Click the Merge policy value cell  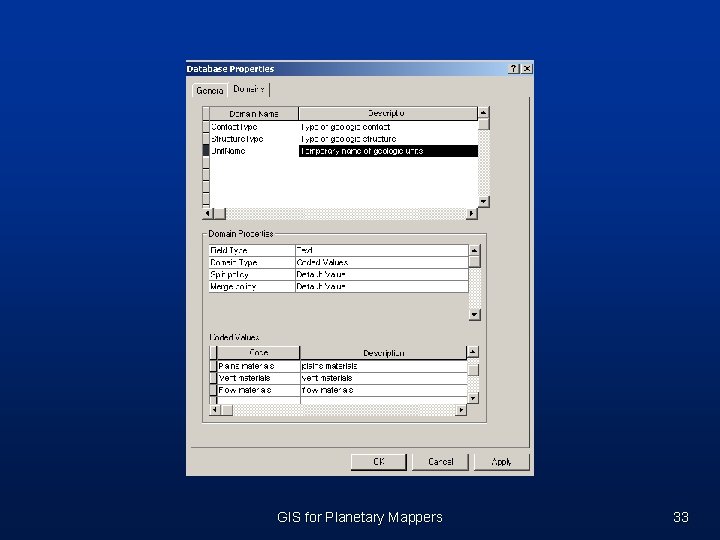[x=381, y=286]
